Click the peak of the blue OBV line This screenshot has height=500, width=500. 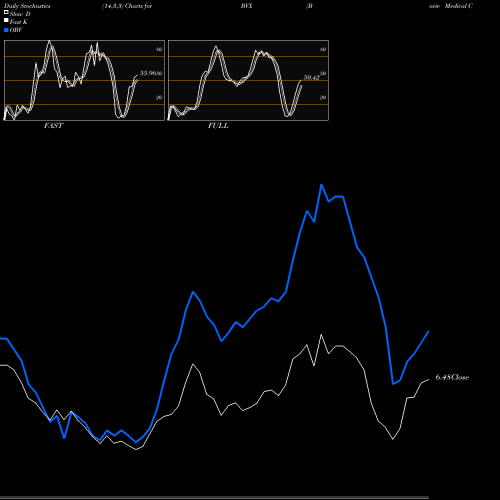click(x=321, y=185)
